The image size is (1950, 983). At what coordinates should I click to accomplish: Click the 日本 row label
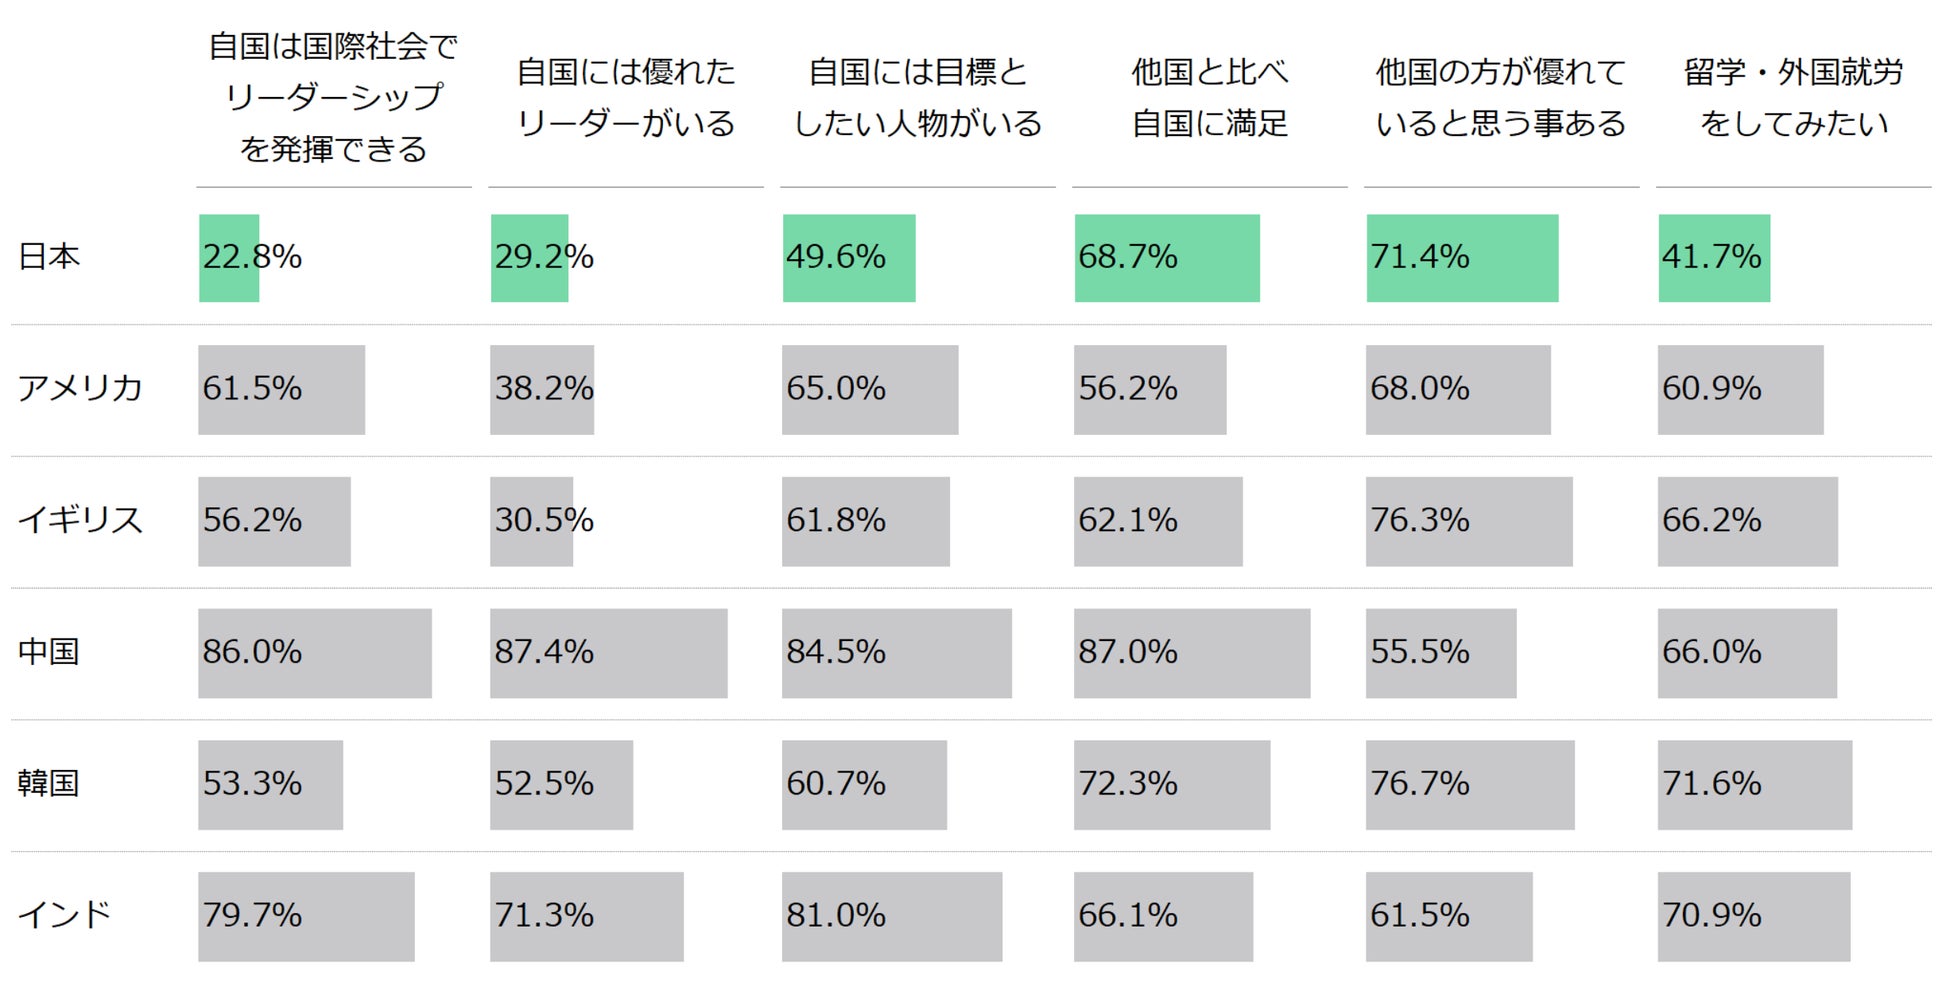tap(49, 257)
